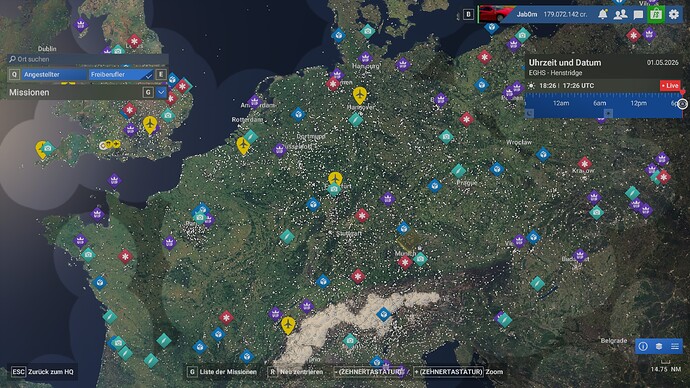Click the Ort suchen search field
This screenshot has height=388, width=690.
(x=88, y=59)
